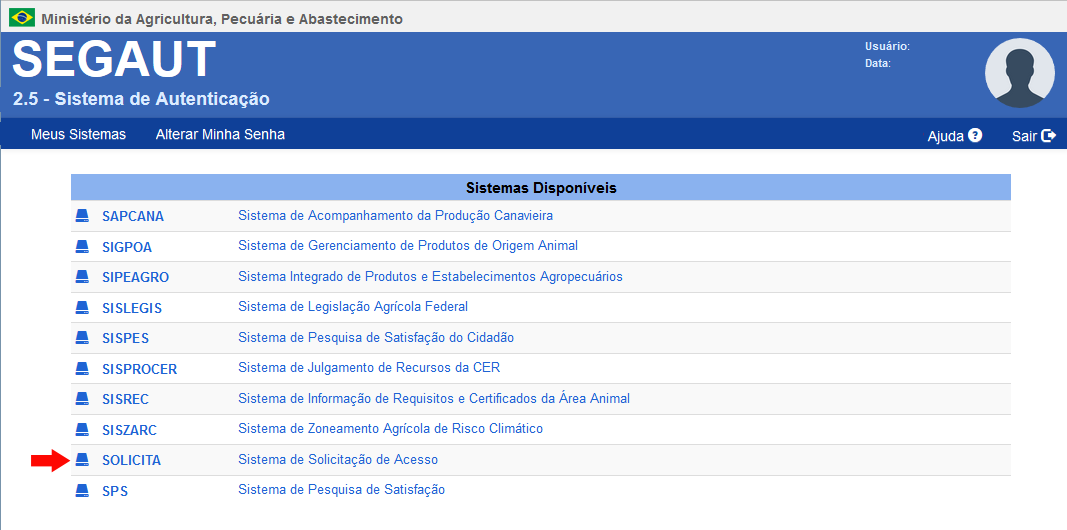1067x530 pixels.
Task: Click the Ajuda help question icon
Action: point(975,135)
